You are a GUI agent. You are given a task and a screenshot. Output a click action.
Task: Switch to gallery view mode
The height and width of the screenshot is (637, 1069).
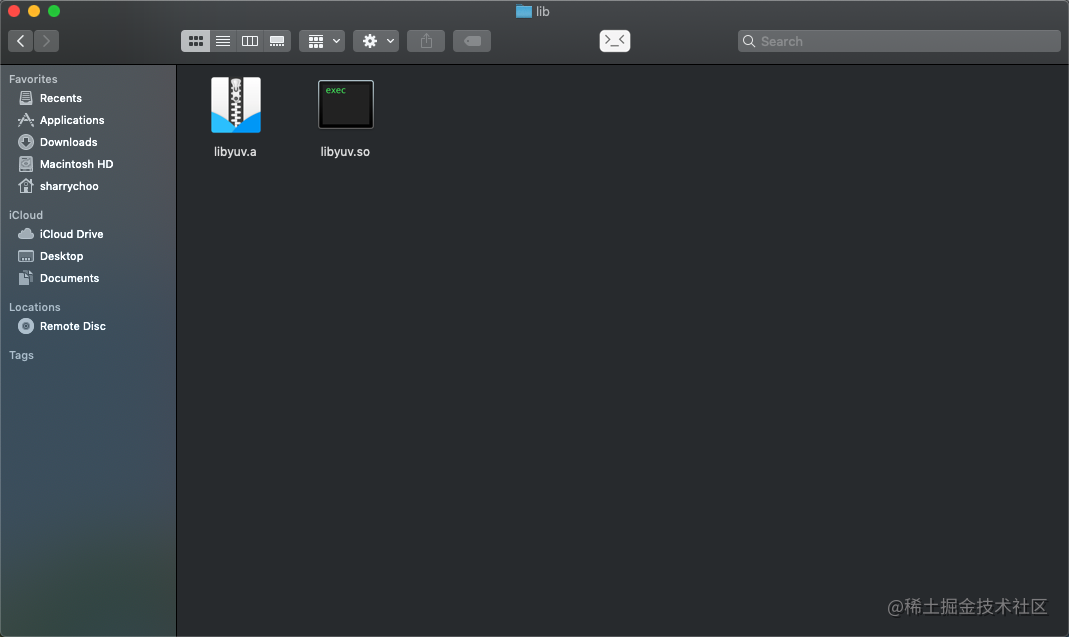277,41
